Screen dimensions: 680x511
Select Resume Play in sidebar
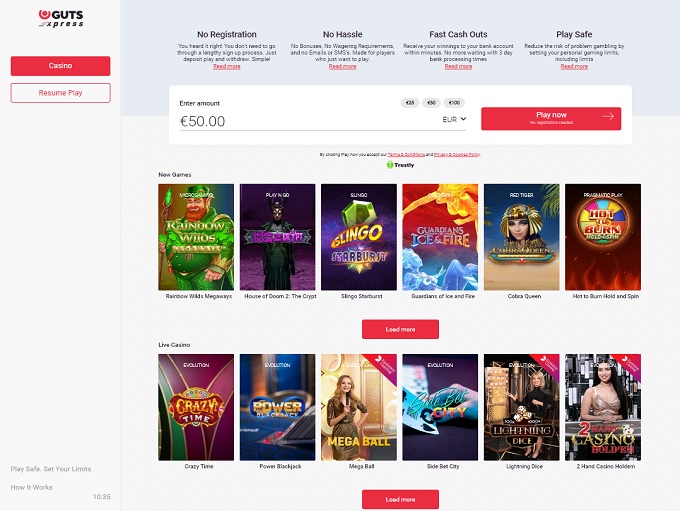(x=60, y=93)
